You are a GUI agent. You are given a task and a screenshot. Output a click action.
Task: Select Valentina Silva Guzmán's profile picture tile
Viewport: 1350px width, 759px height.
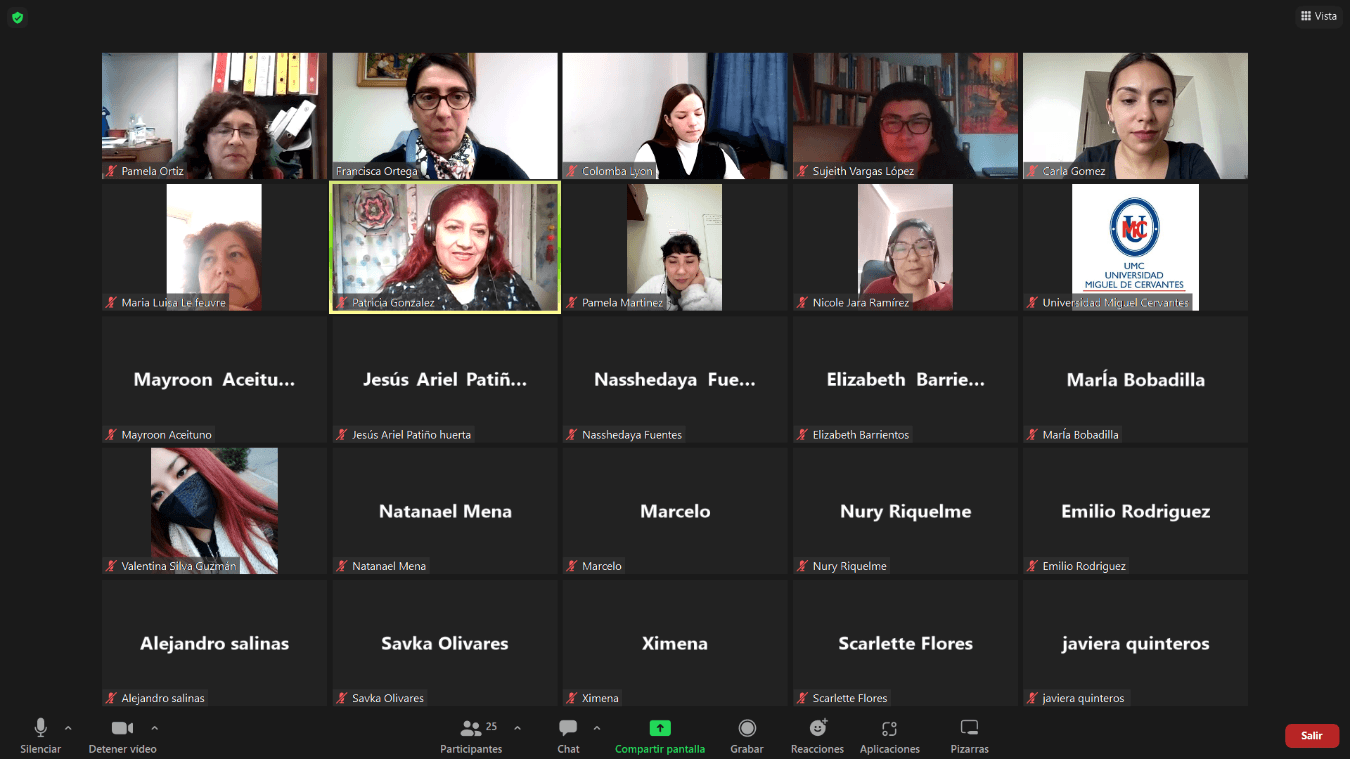click(214, 511)
